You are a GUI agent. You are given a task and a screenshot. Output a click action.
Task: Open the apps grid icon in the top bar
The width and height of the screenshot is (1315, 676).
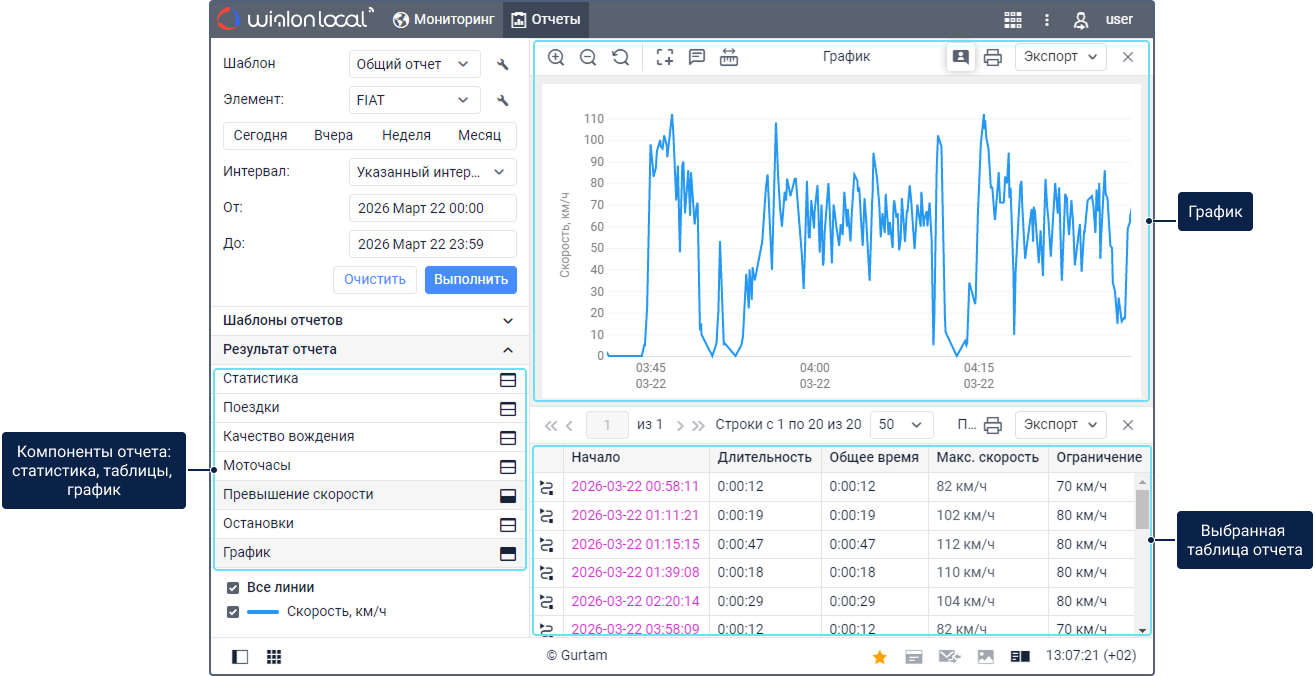tap(1013, 20)
